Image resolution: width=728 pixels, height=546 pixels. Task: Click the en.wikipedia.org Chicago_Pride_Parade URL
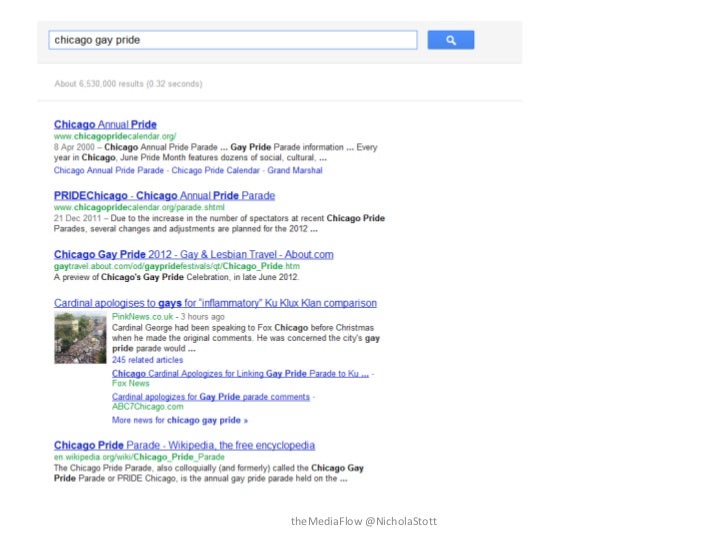tap(139, 457)
